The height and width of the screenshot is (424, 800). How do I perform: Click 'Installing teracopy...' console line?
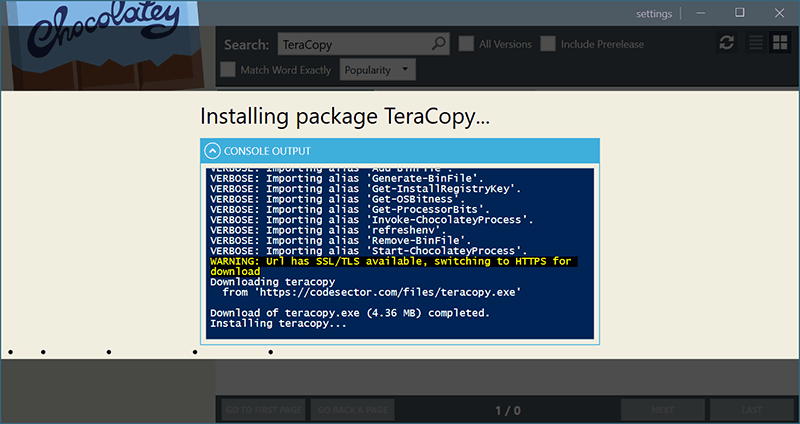[278, 323]
